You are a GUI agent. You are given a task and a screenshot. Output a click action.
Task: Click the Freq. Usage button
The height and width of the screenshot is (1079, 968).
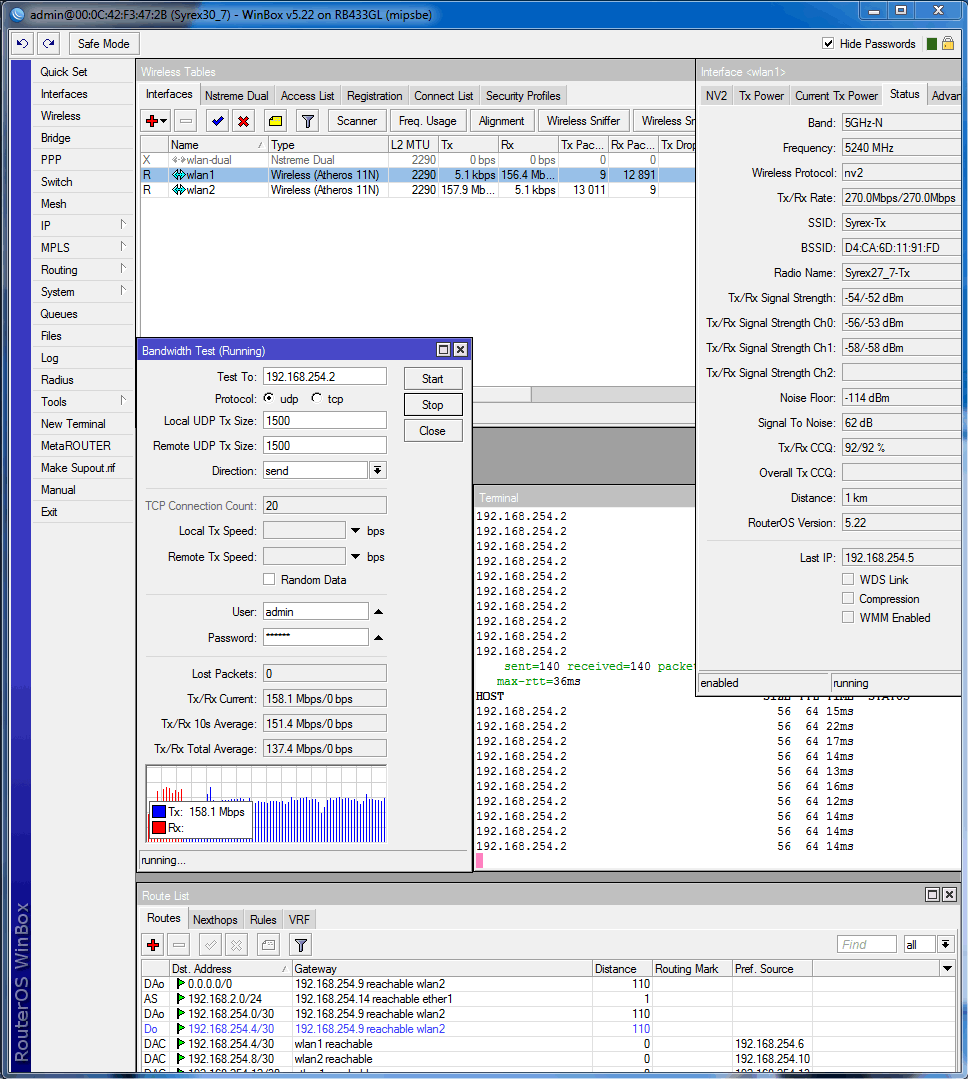(428, 121)
